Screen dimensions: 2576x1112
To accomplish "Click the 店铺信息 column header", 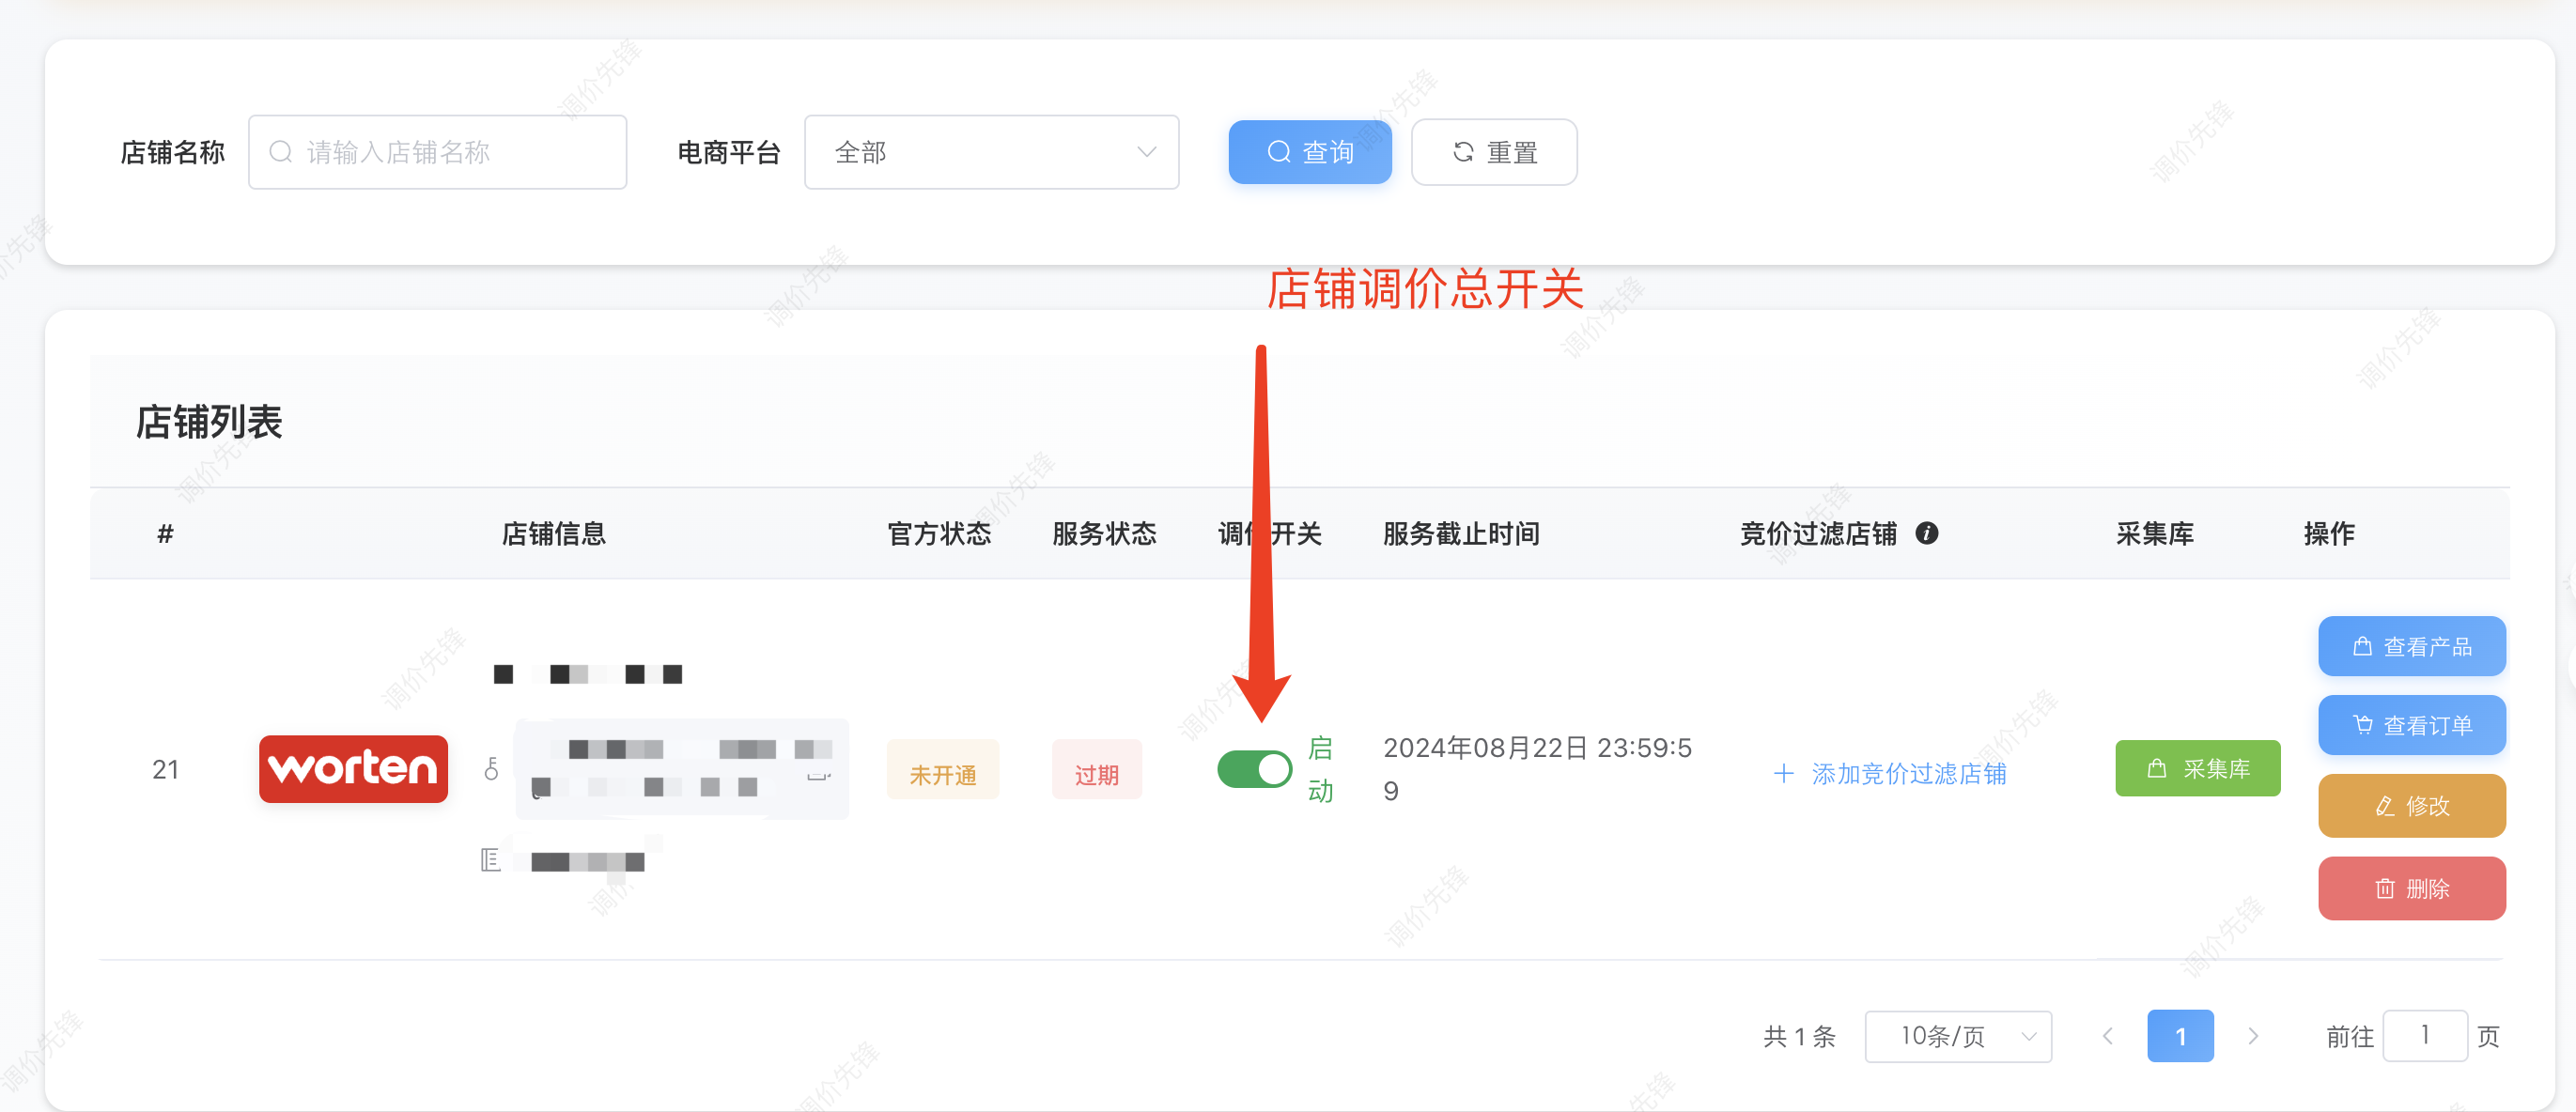I will [553, 533].
